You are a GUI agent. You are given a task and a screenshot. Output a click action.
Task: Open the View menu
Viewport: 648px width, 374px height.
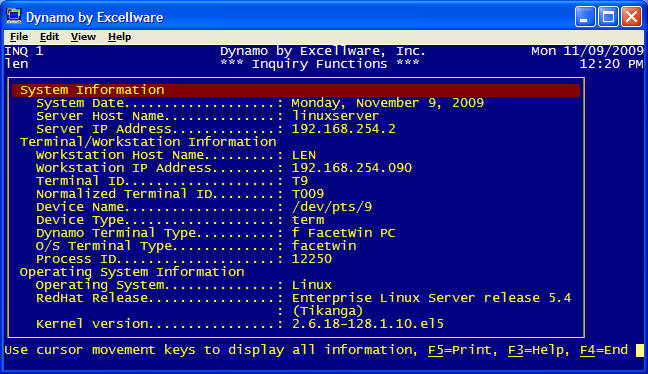pos(83,37)
